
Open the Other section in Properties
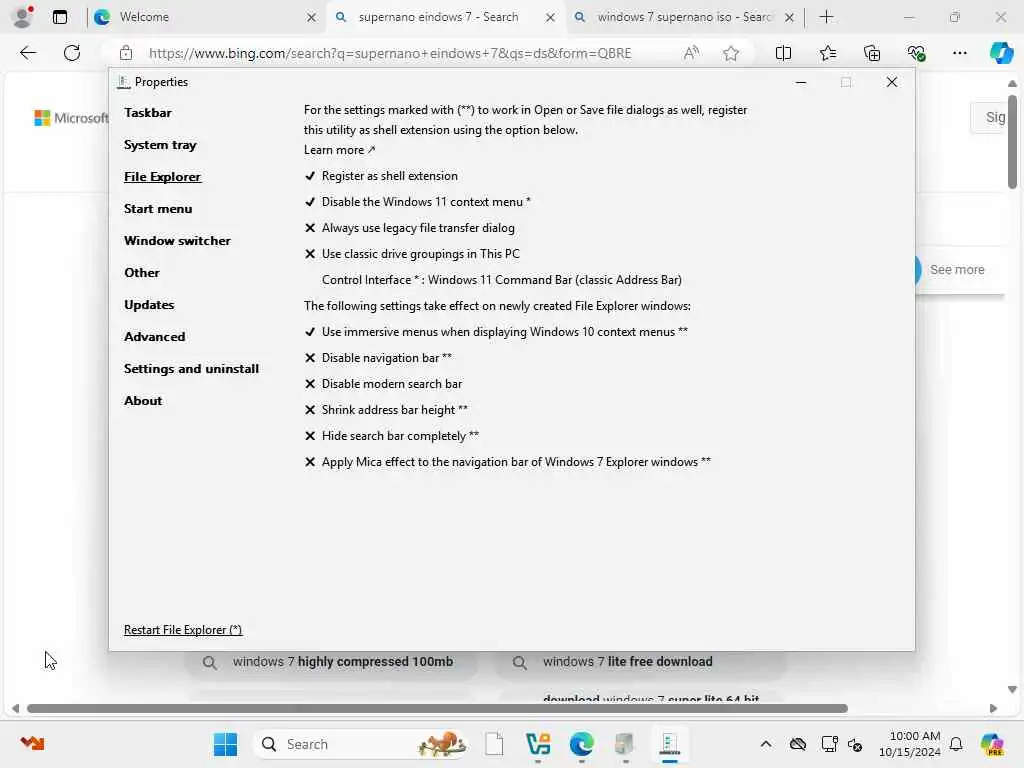point(142,272)
